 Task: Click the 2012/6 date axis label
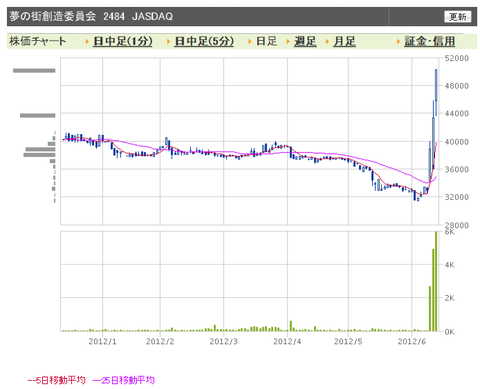(x=412, y=341)
